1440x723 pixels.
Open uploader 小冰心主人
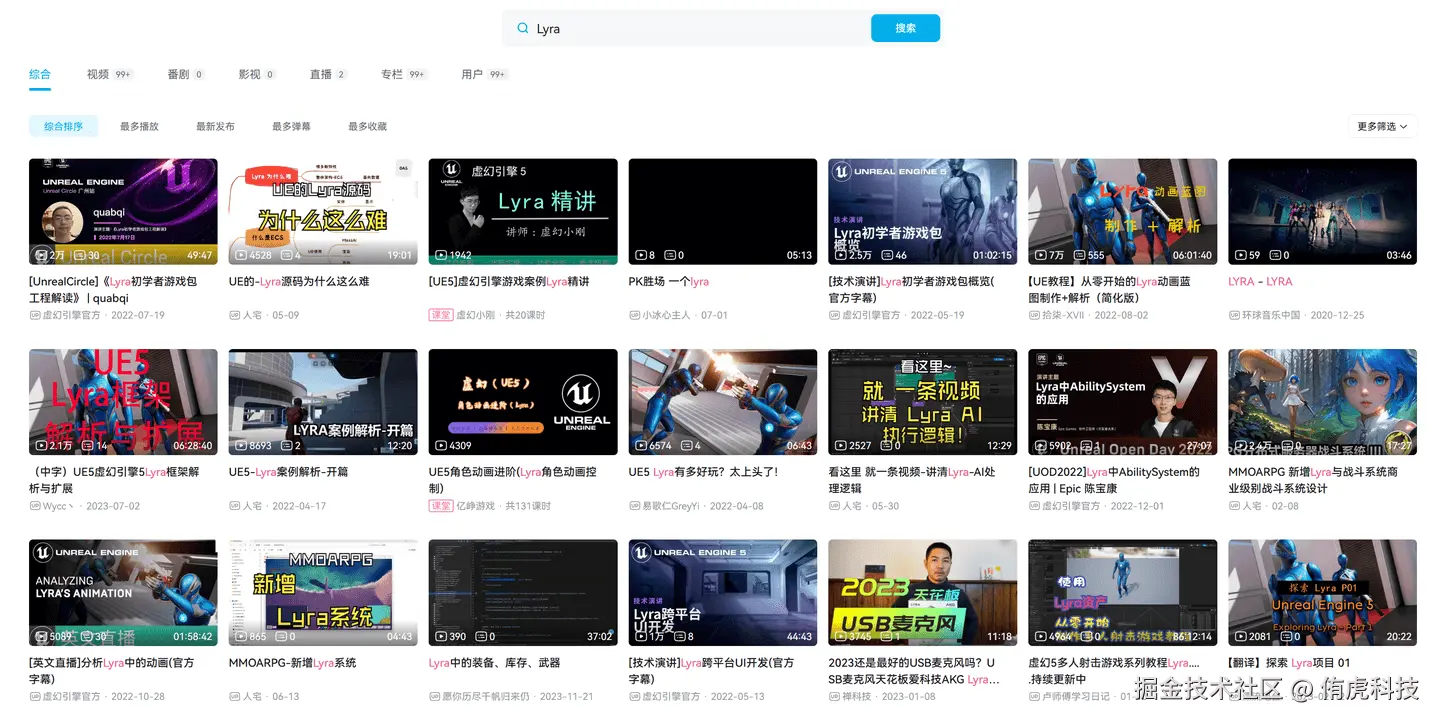[x=666, y=315]
